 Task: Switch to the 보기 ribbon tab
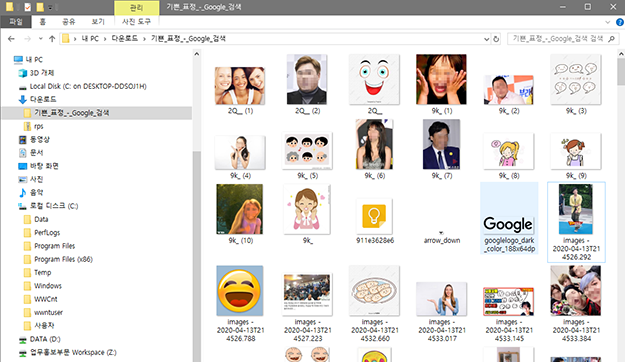pos(98,22)
